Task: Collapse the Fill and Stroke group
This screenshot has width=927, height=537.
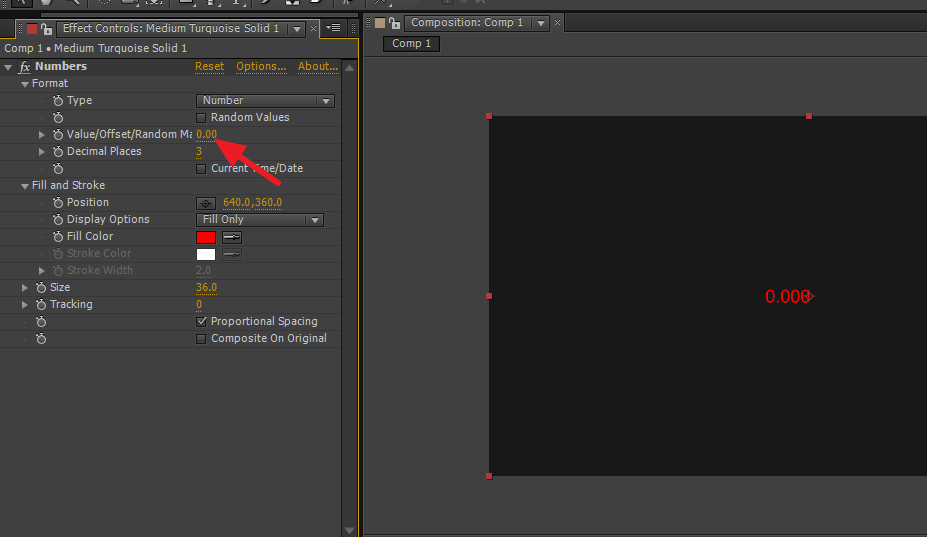Action: (x=25, y=186)
